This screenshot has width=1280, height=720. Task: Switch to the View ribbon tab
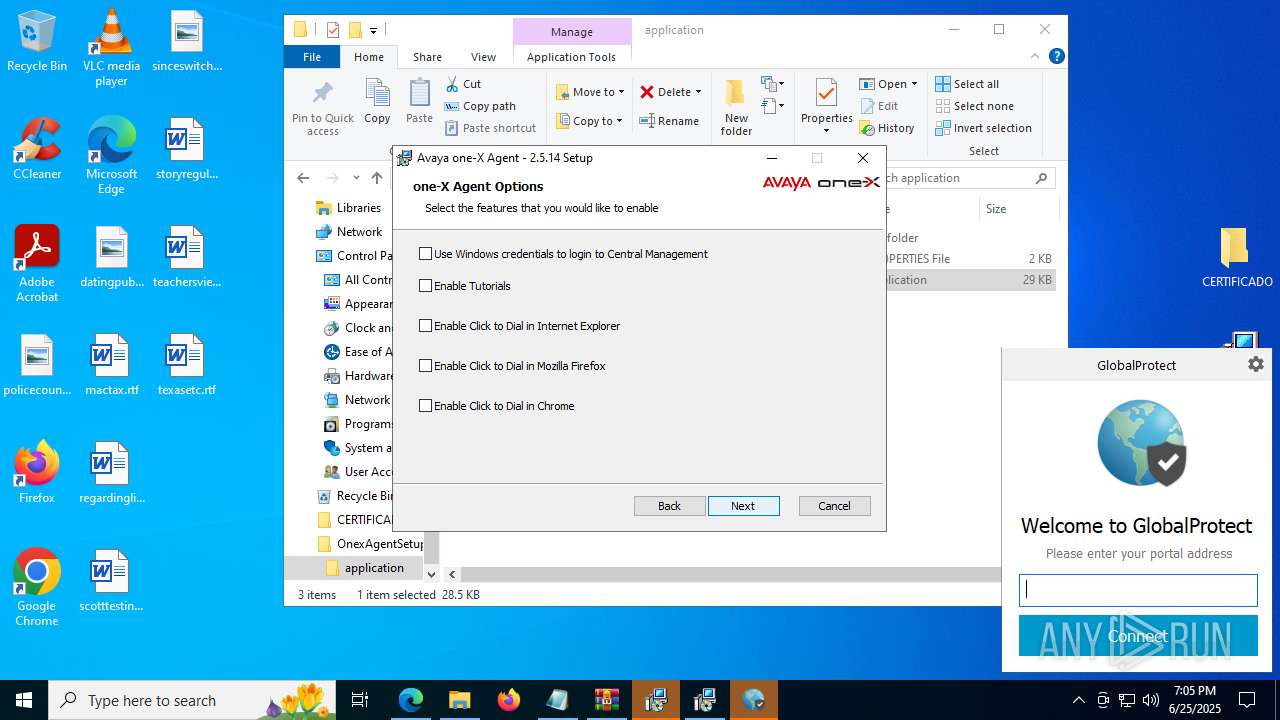point(483,57)
